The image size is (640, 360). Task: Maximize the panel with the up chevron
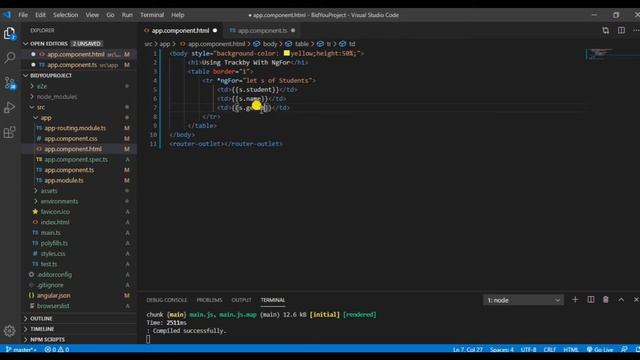click(621, 300)
